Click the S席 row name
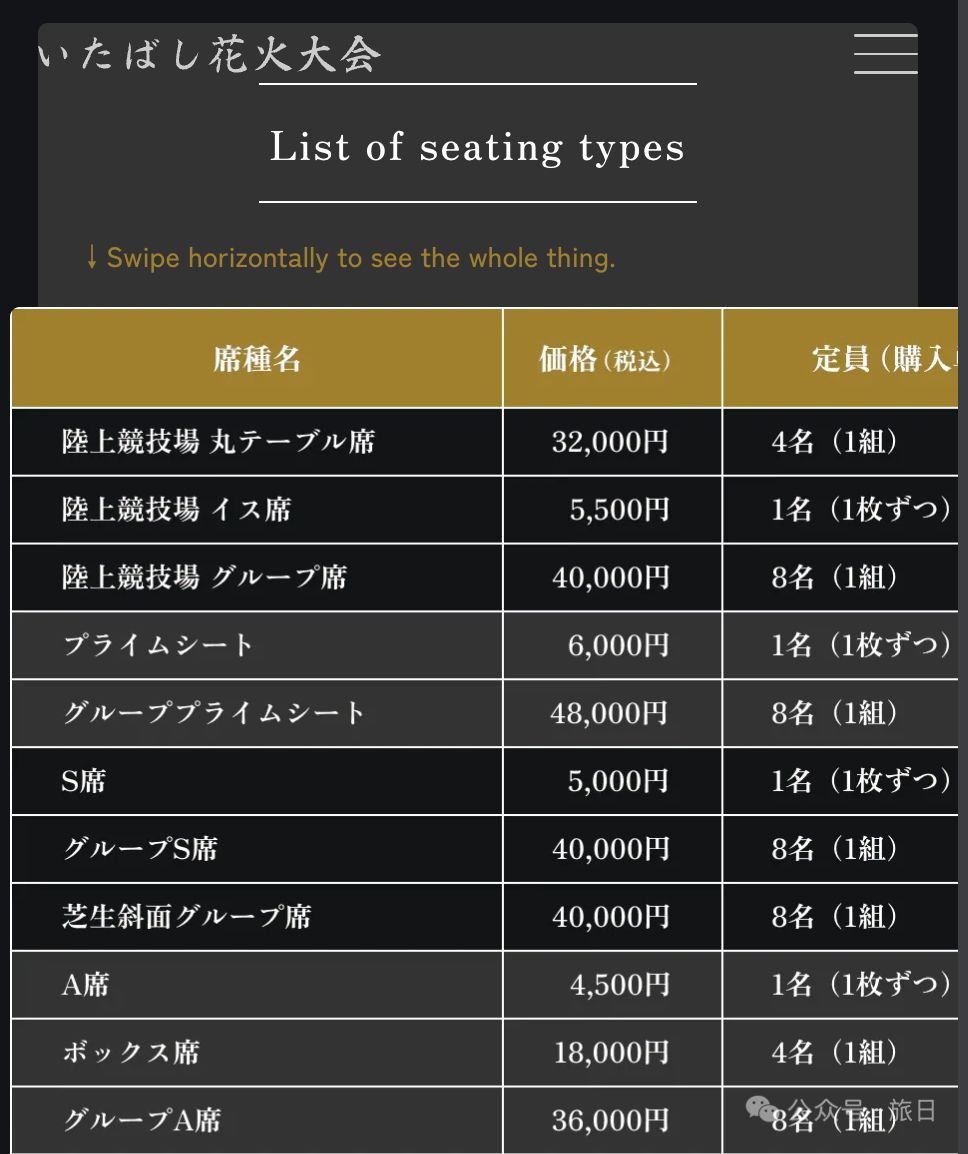Image resolution: width=968 pixels, height=1154 pixels. (x=84, y=781)
